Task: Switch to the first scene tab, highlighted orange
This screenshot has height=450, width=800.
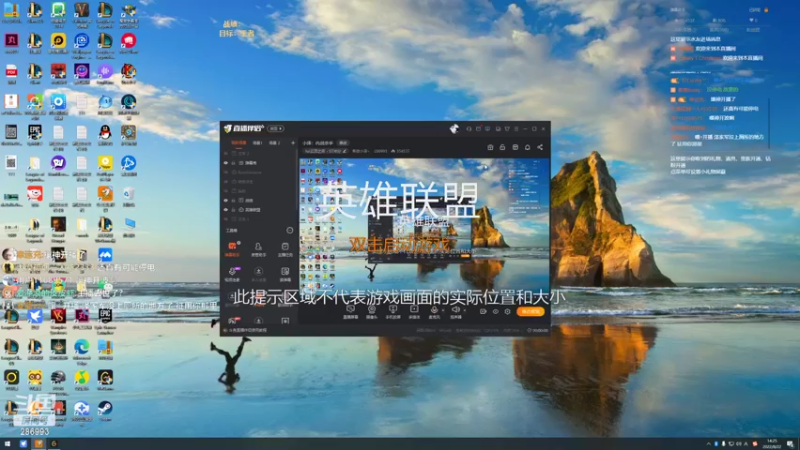Action: coord(238,143)
